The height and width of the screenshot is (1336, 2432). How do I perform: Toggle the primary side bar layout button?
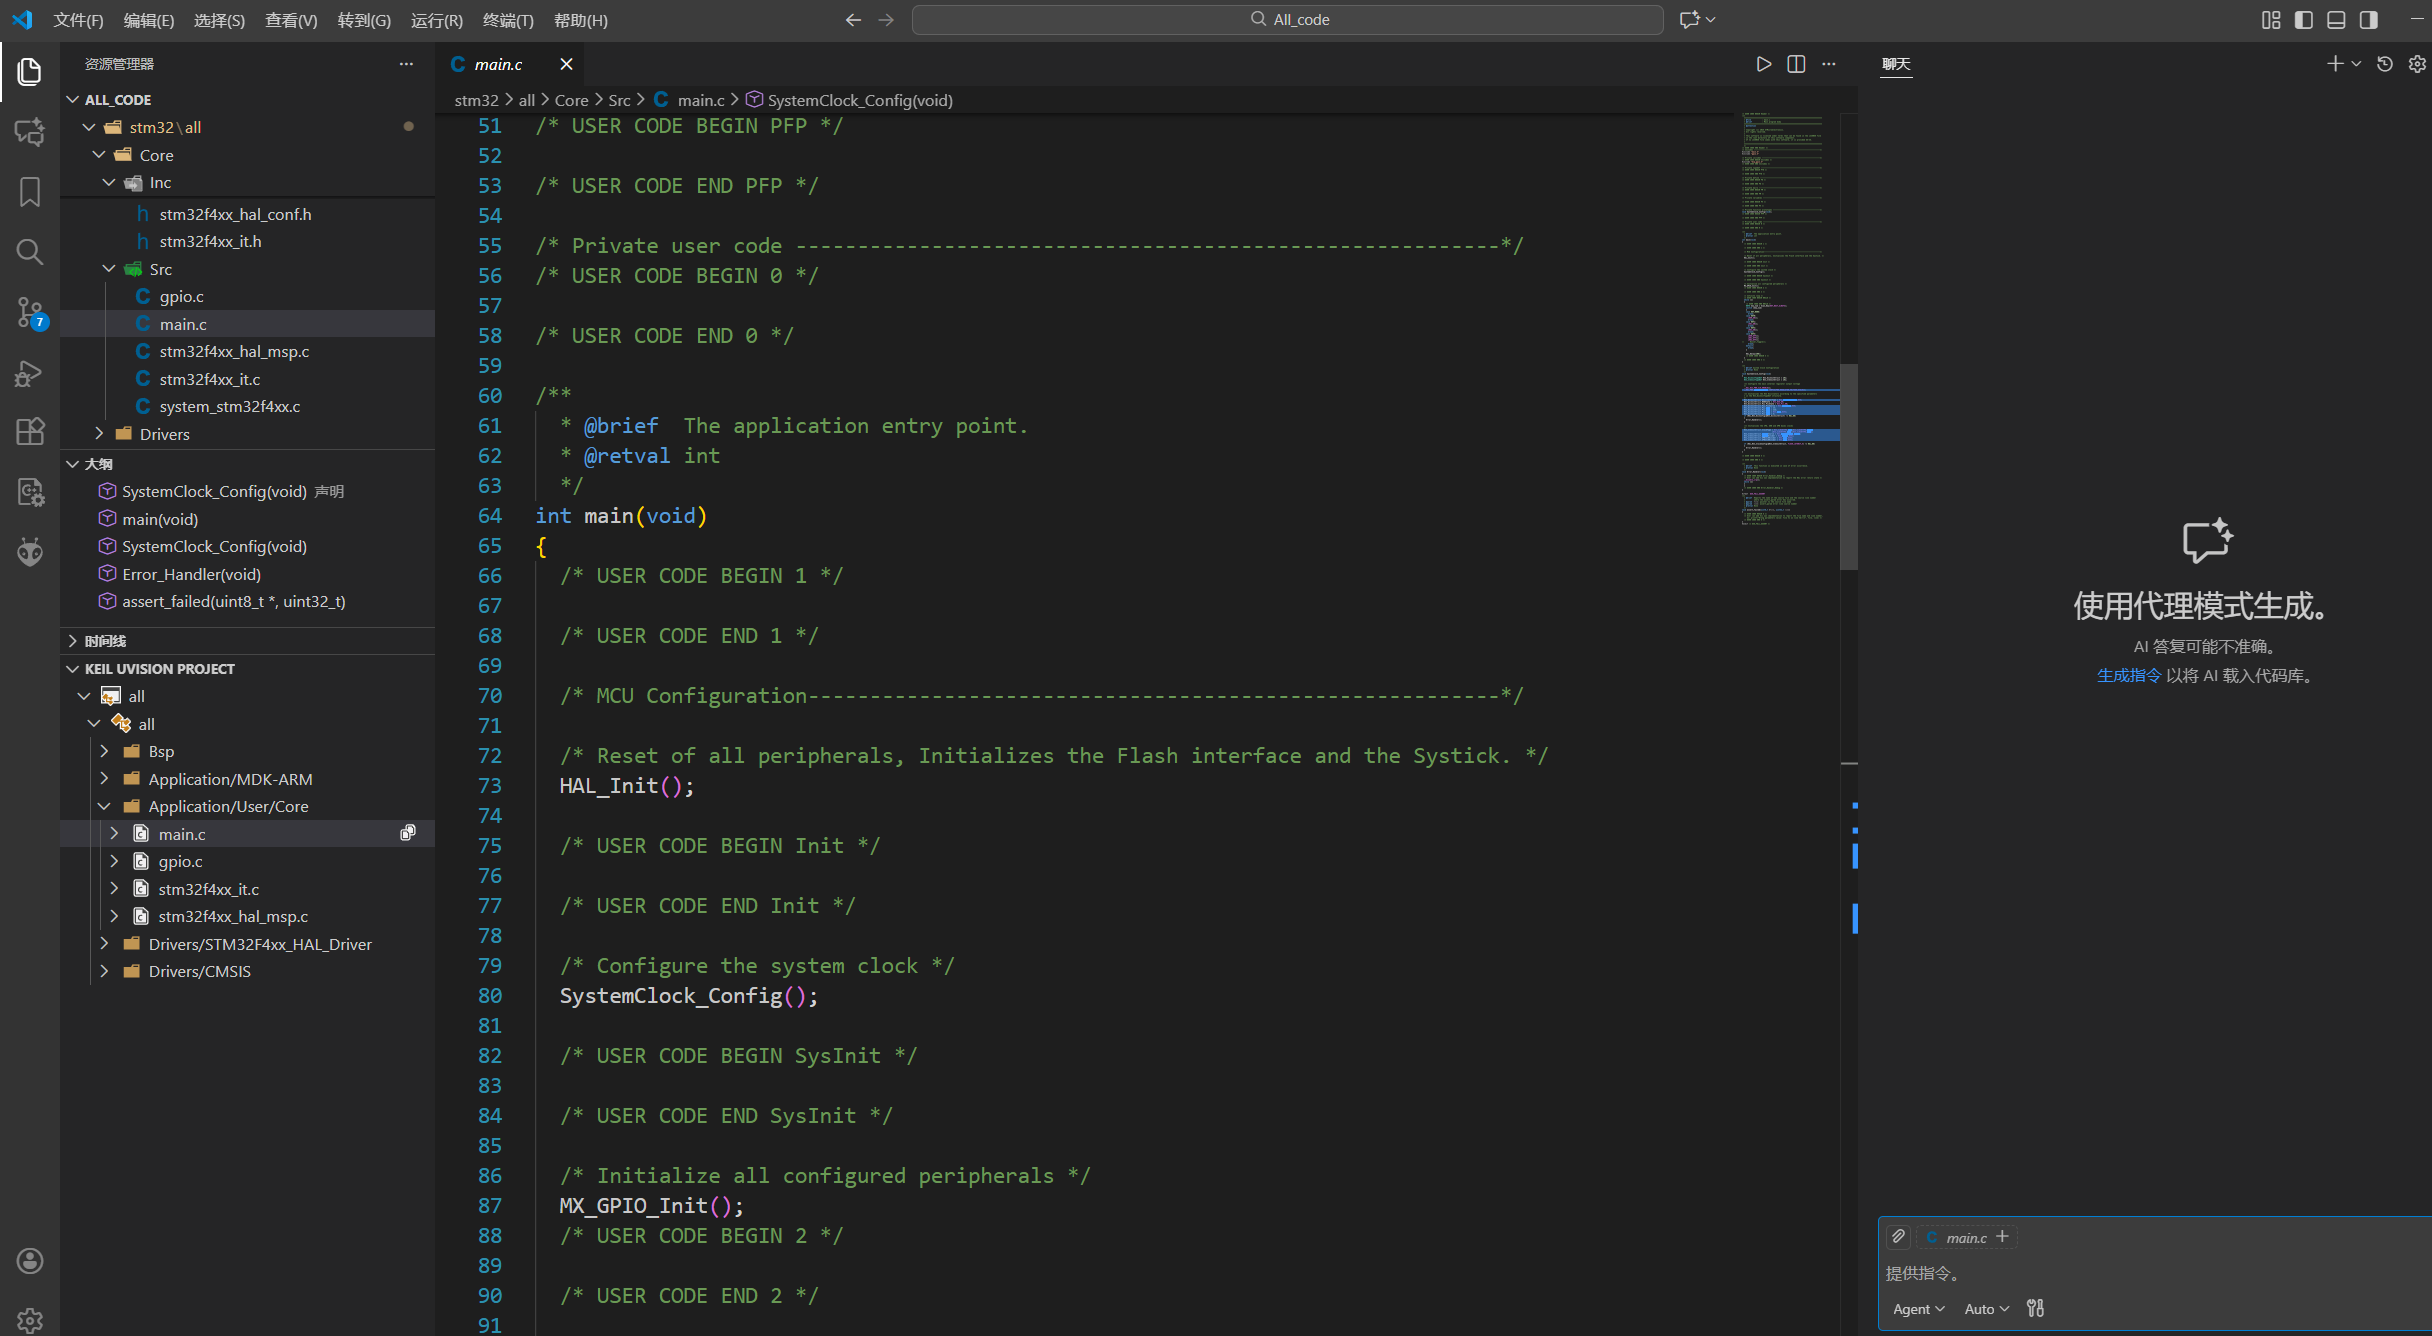tap(2304, 20)
